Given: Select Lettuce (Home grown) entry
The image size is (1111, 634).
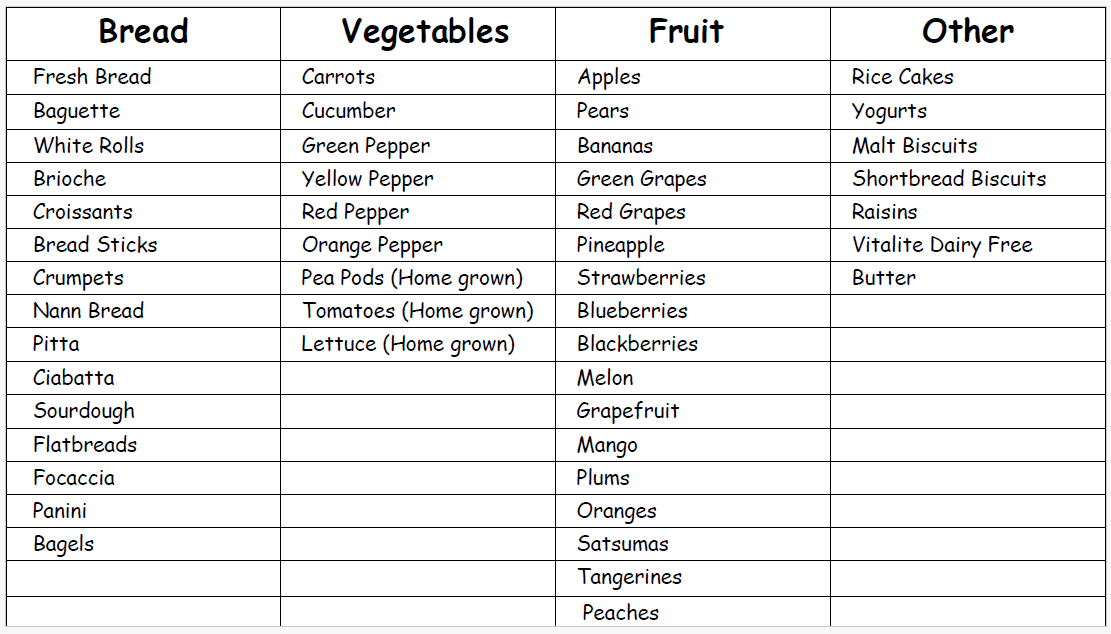Looking at the screenshot, I should click(x=408, y=344).
